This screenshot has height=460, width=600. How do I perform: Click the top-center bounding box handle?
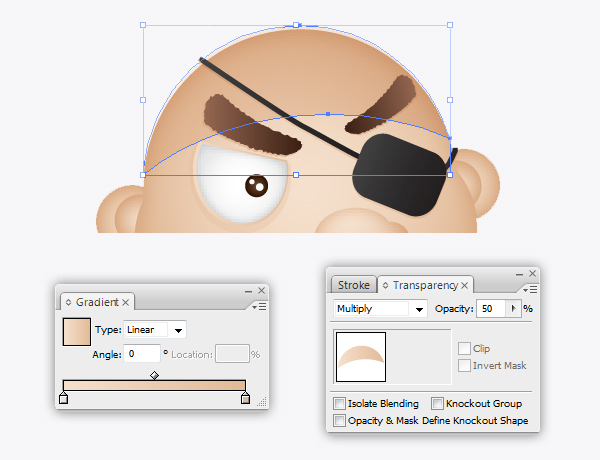pos(296,25)
